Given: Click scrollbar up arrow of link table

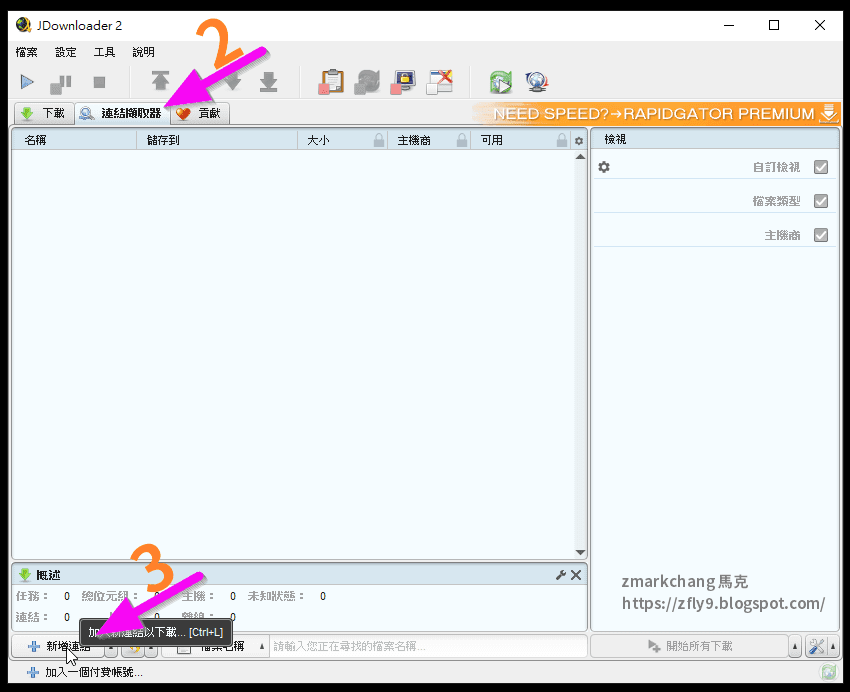Looking at the screenshot, I should 580,157.
